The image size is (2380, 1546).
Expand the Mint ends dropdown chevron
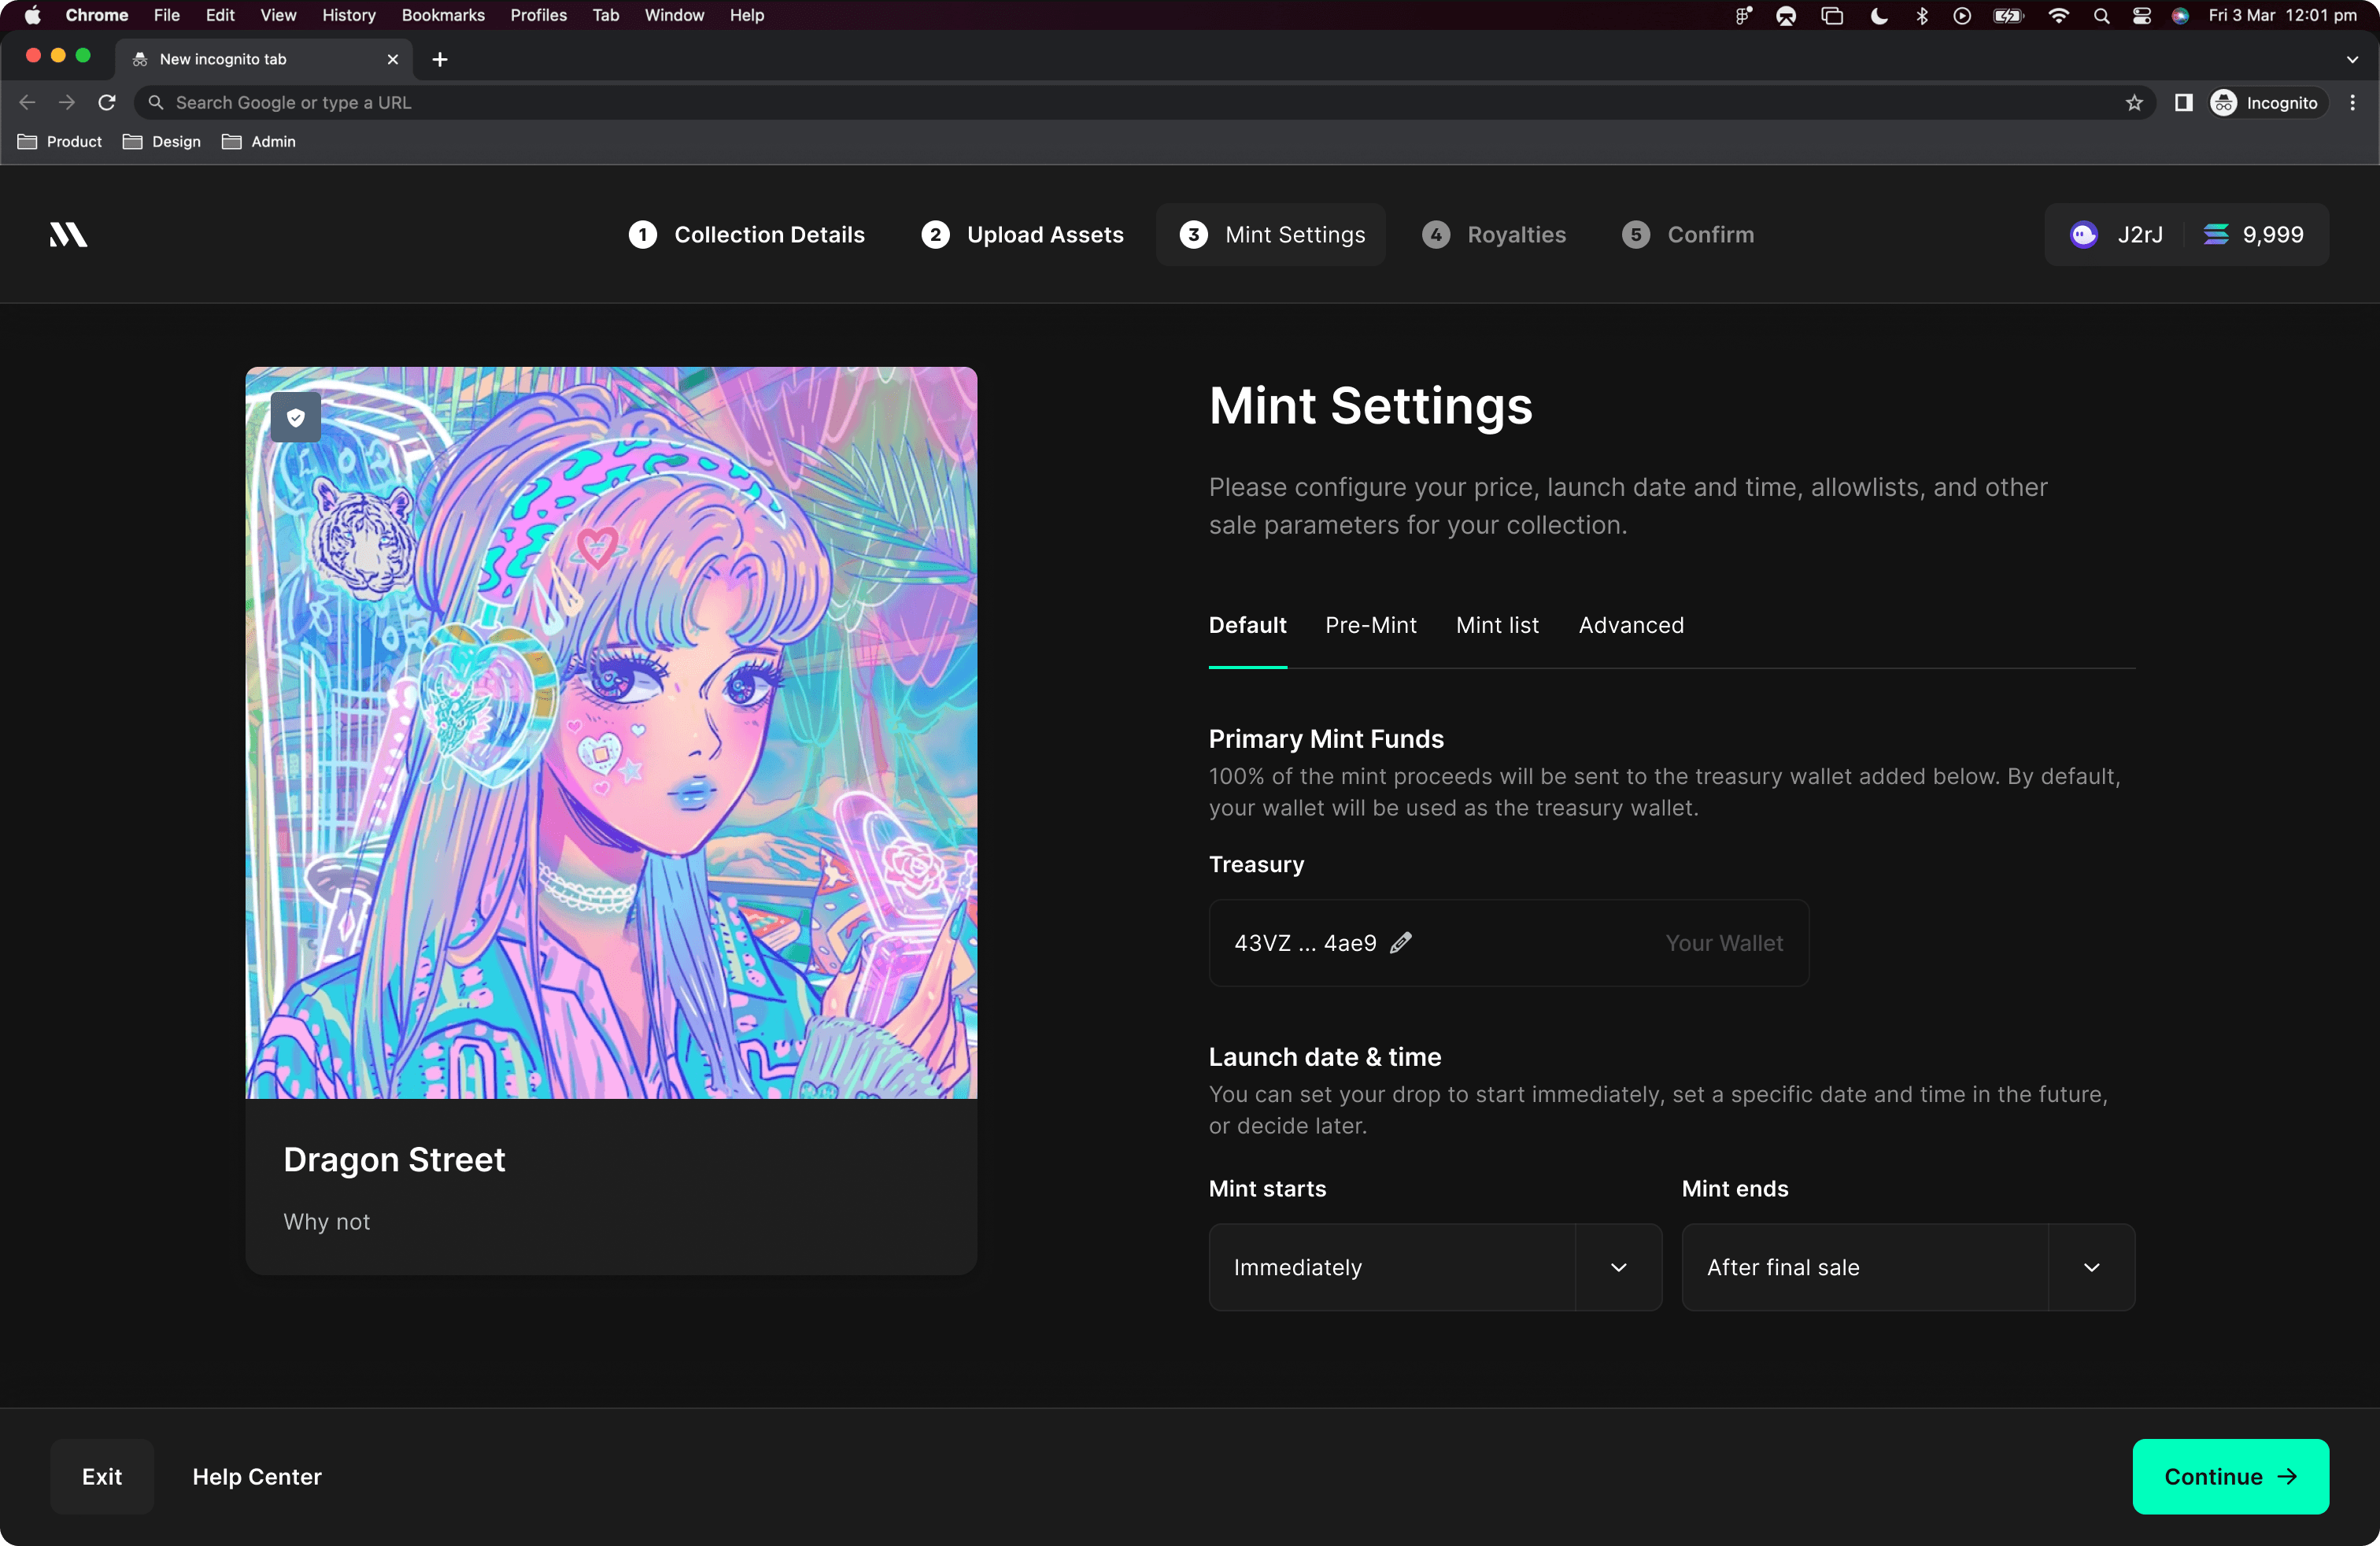tap(2091, 1267)
